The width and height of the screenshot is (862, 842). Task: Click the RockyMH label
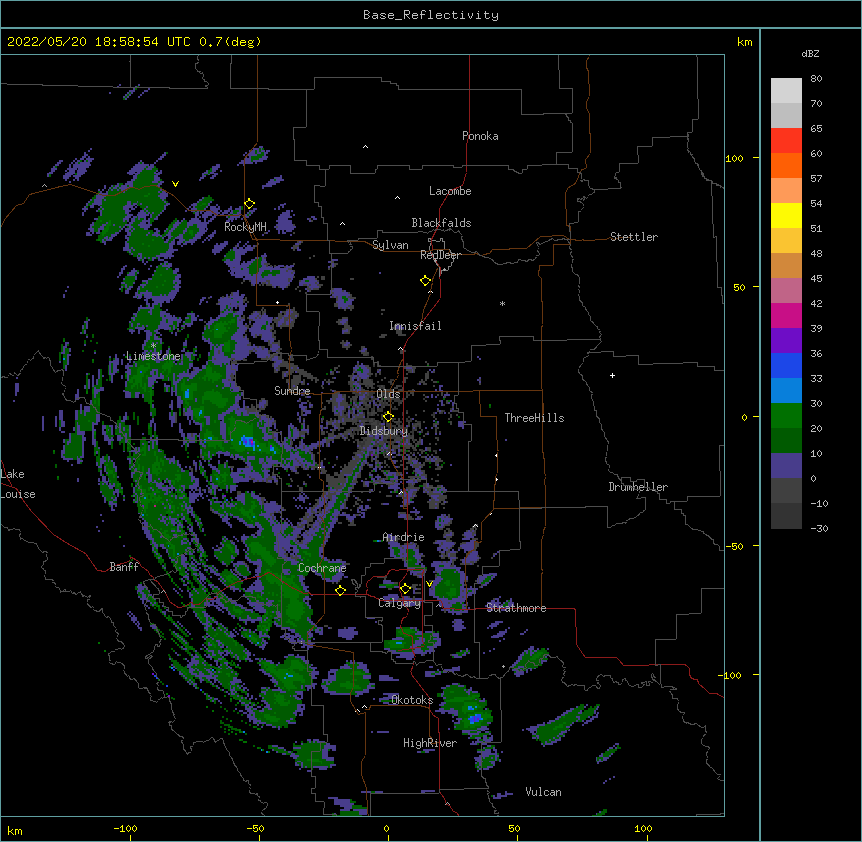click(245, 227)
